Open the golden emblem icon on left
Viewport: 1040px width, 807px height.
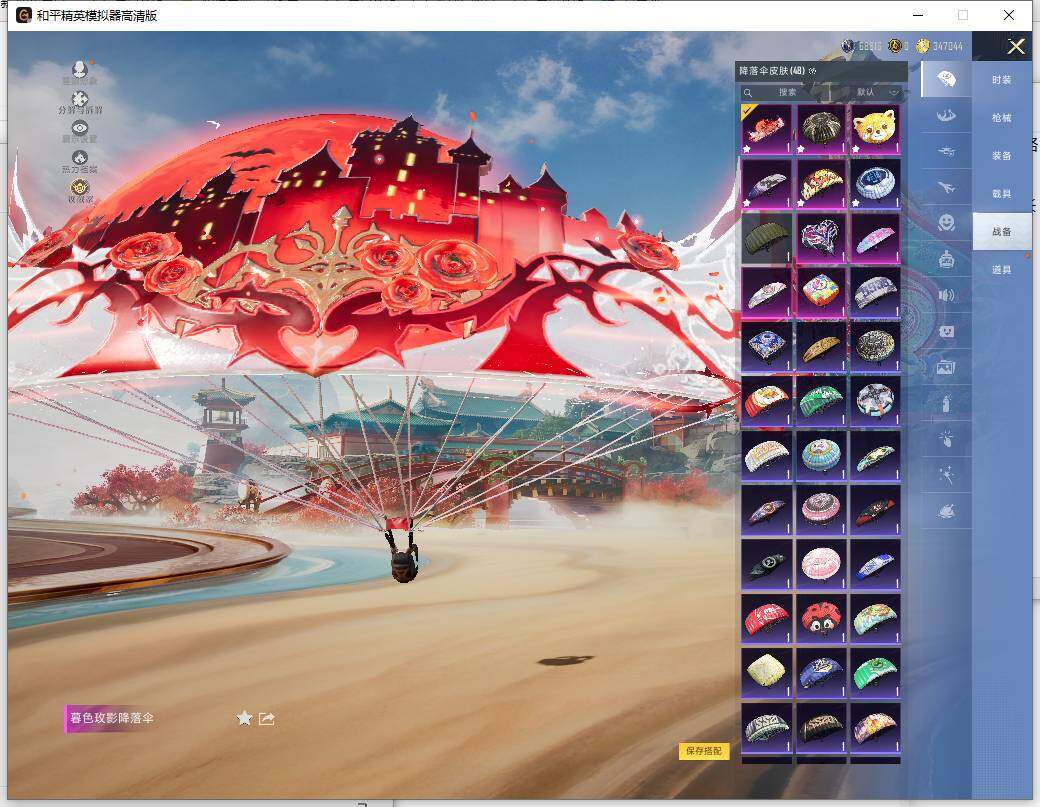tap(80, 187)
